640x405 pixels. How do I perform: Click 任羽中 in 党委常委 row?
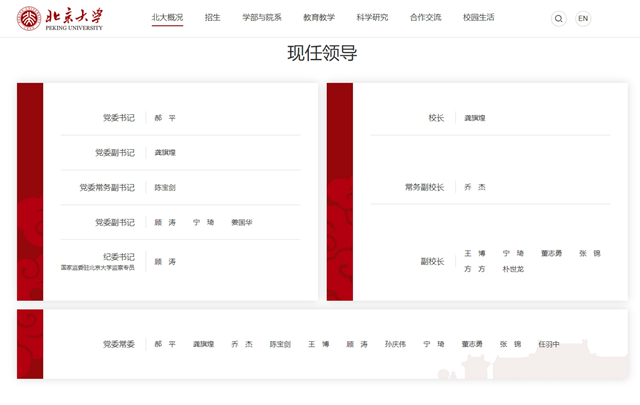549,344
